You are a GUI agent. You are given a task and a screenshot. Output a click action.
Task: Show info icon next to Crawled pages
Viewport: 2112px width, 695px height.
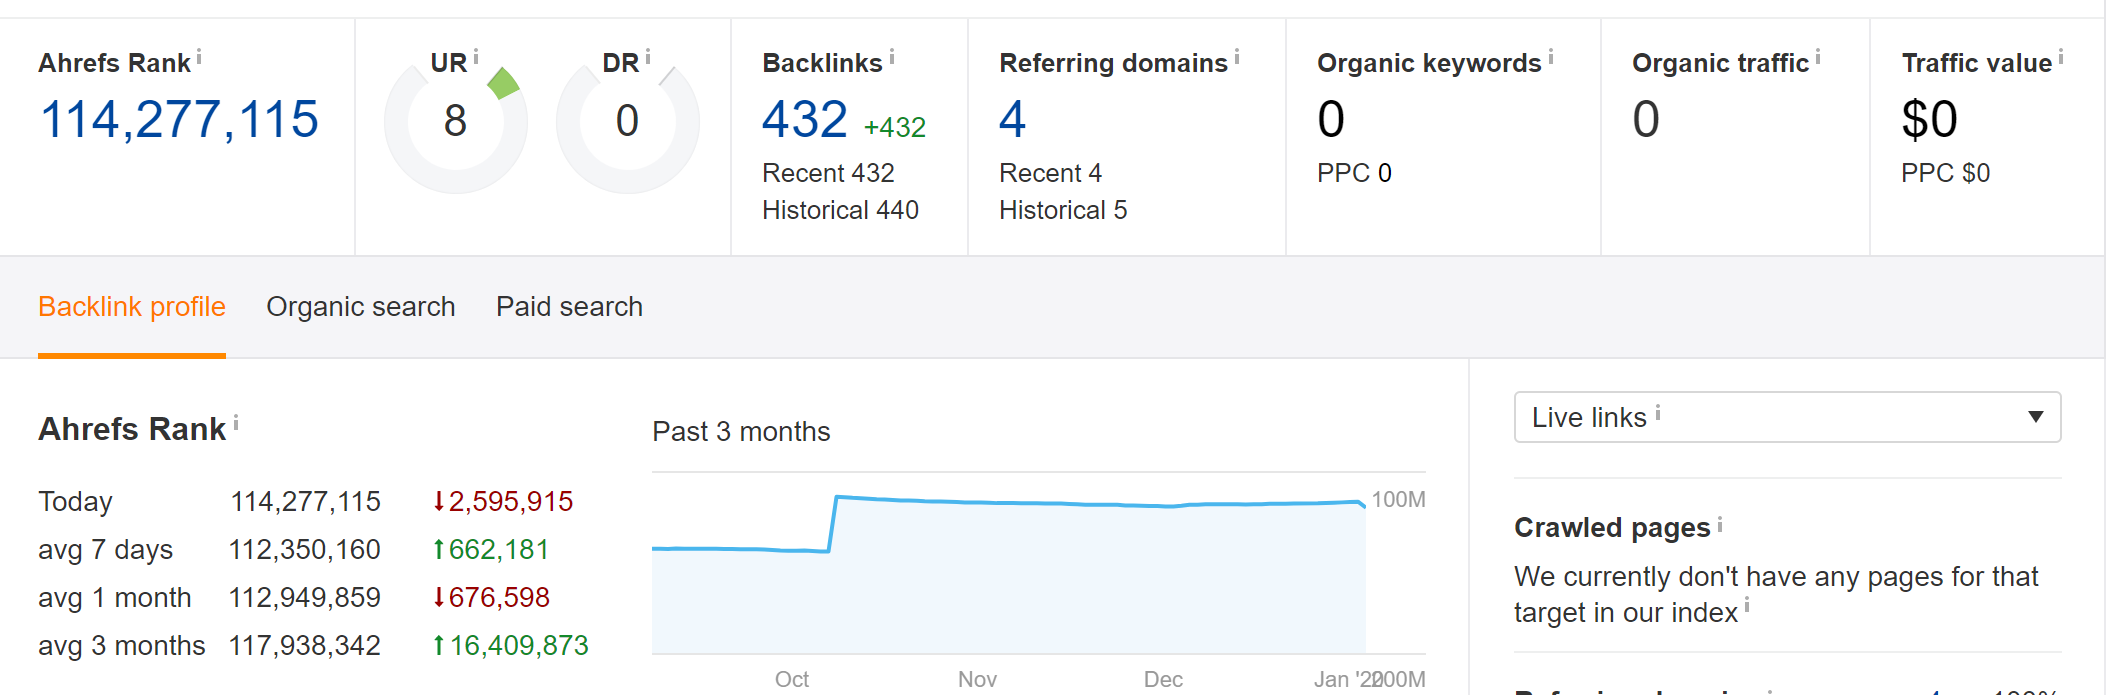[1720, 523]
